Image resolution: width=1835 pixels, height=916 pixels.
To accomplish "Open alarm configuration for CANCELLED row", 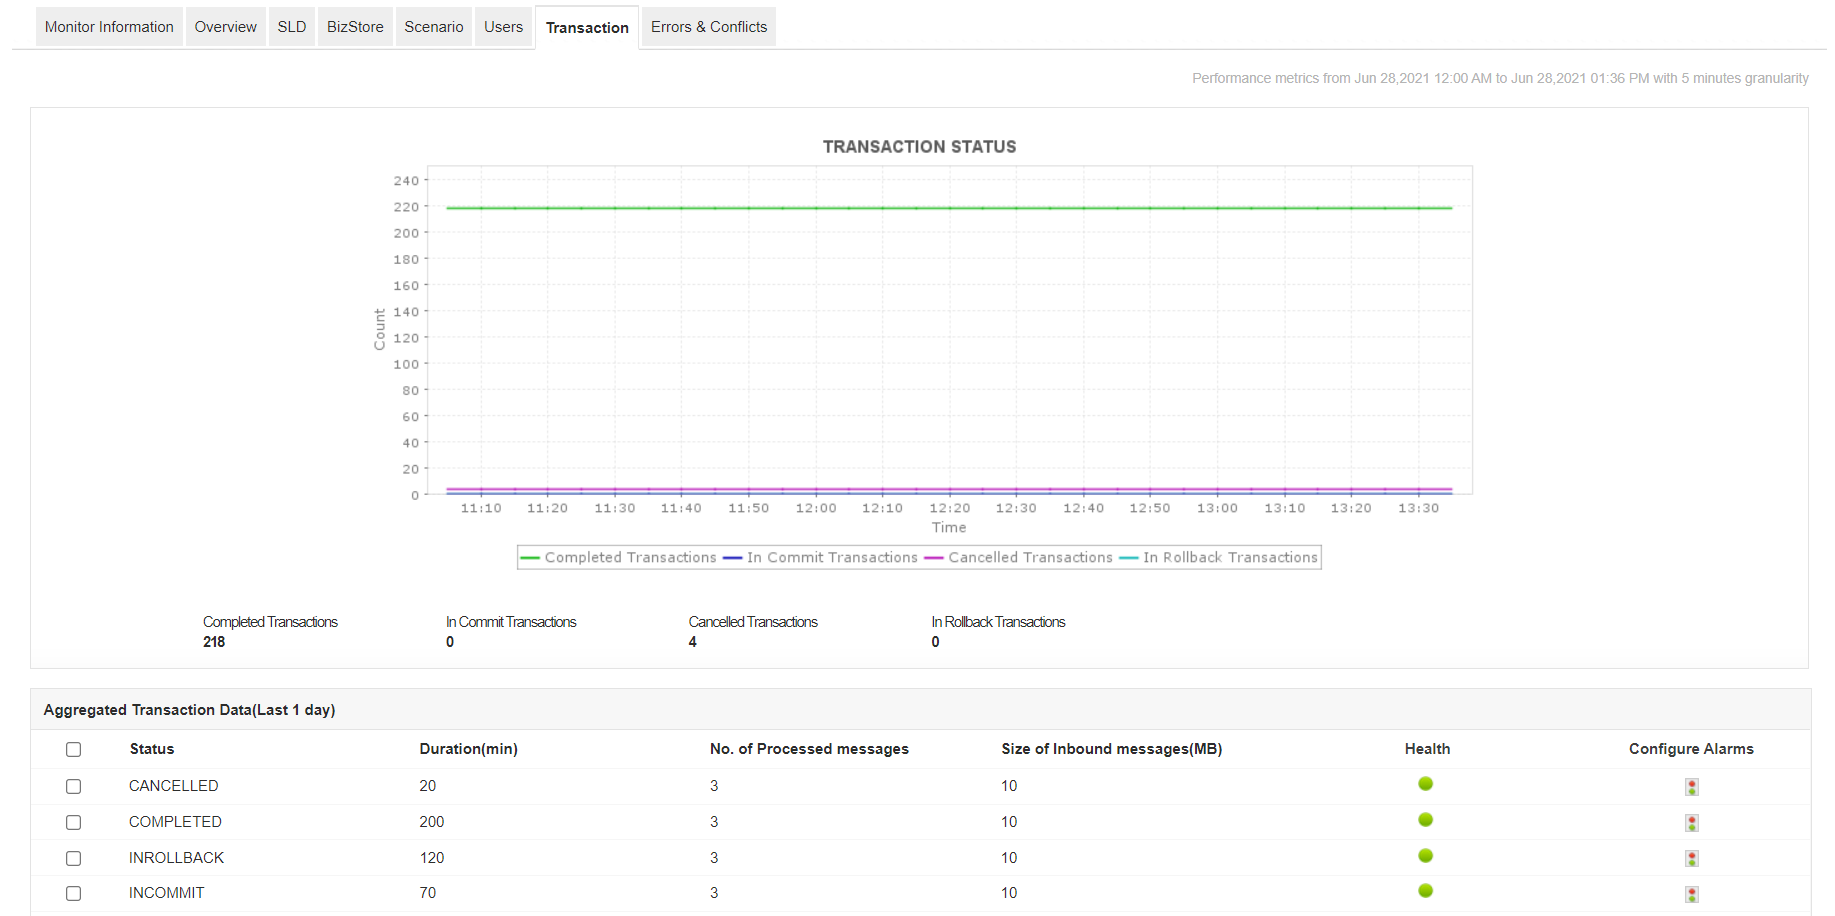I will coord(1691,787).
